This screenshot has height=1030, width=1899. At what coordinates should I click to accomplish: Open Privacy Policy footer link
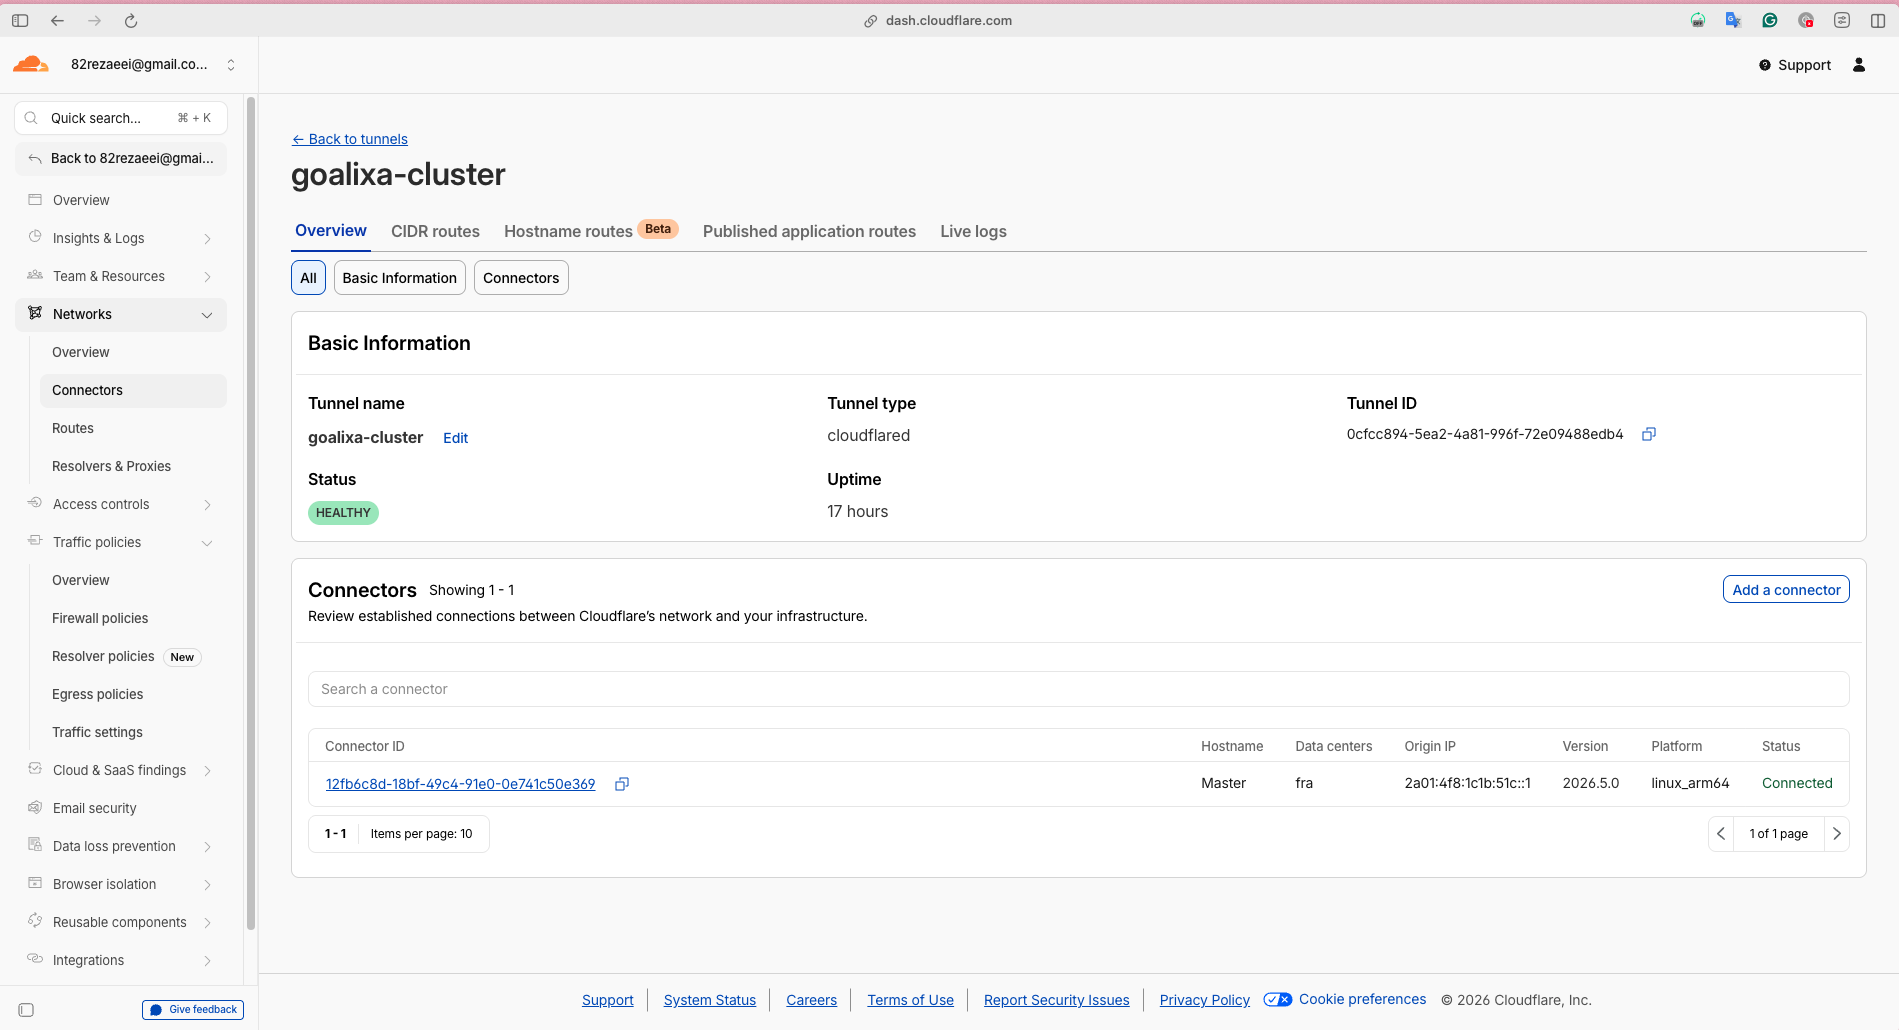[1205, 1000]
